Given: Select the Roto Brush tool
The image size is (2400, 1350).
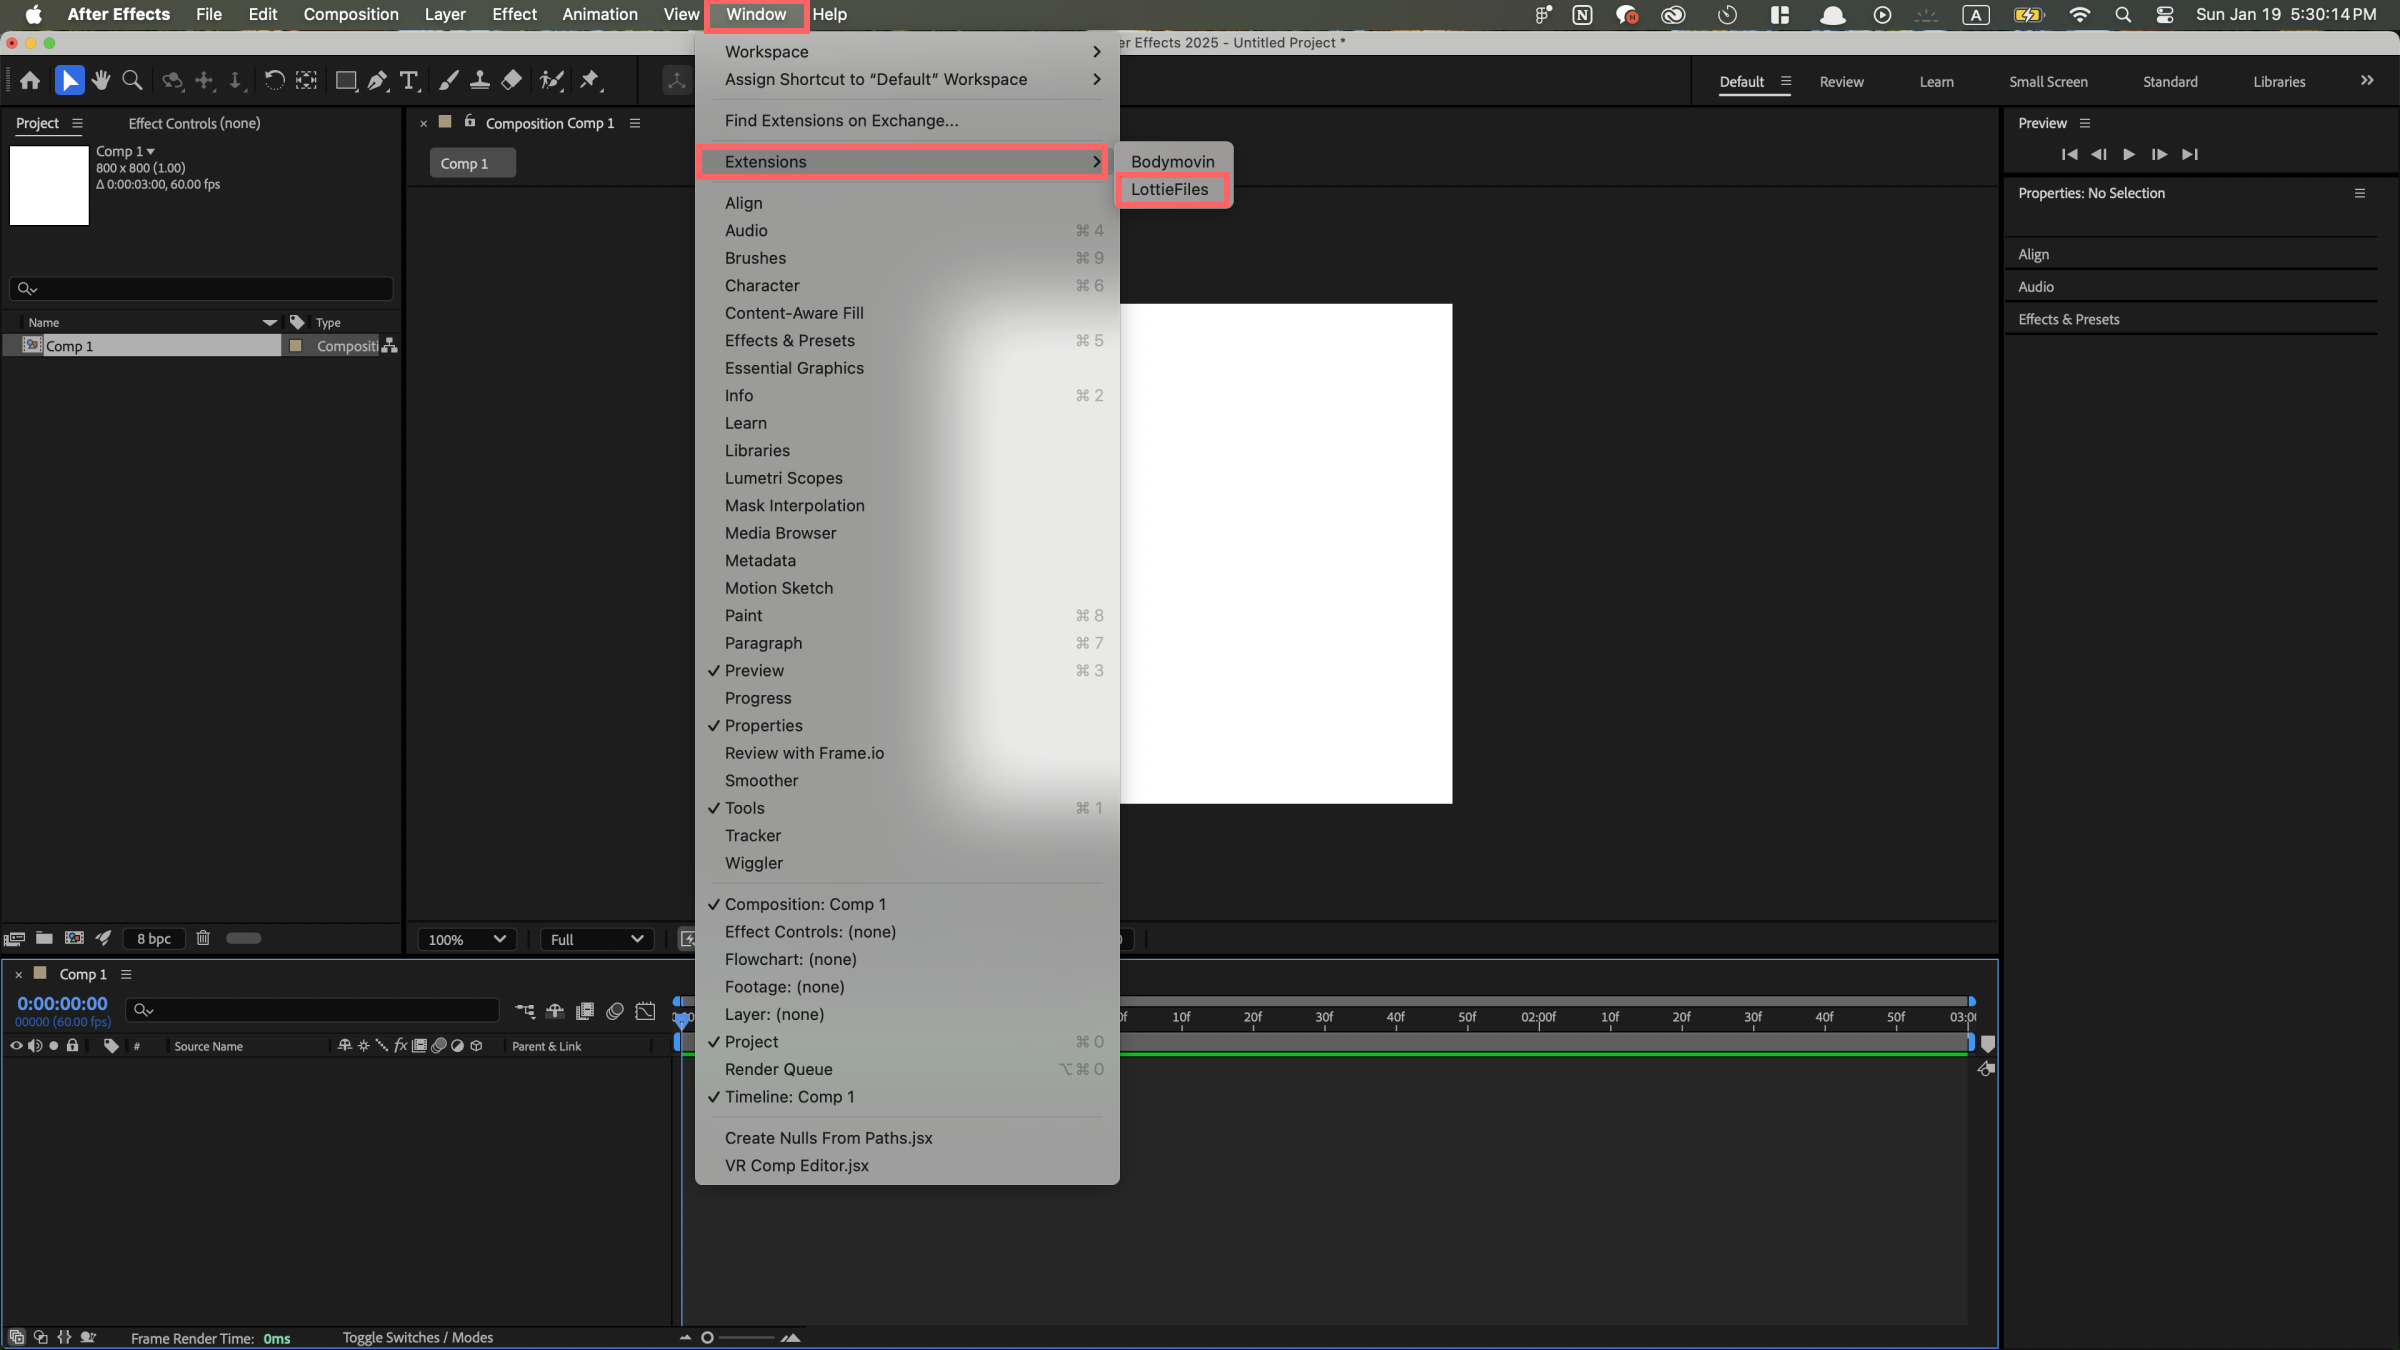Looking at the screenshot, I should [552, 81].
